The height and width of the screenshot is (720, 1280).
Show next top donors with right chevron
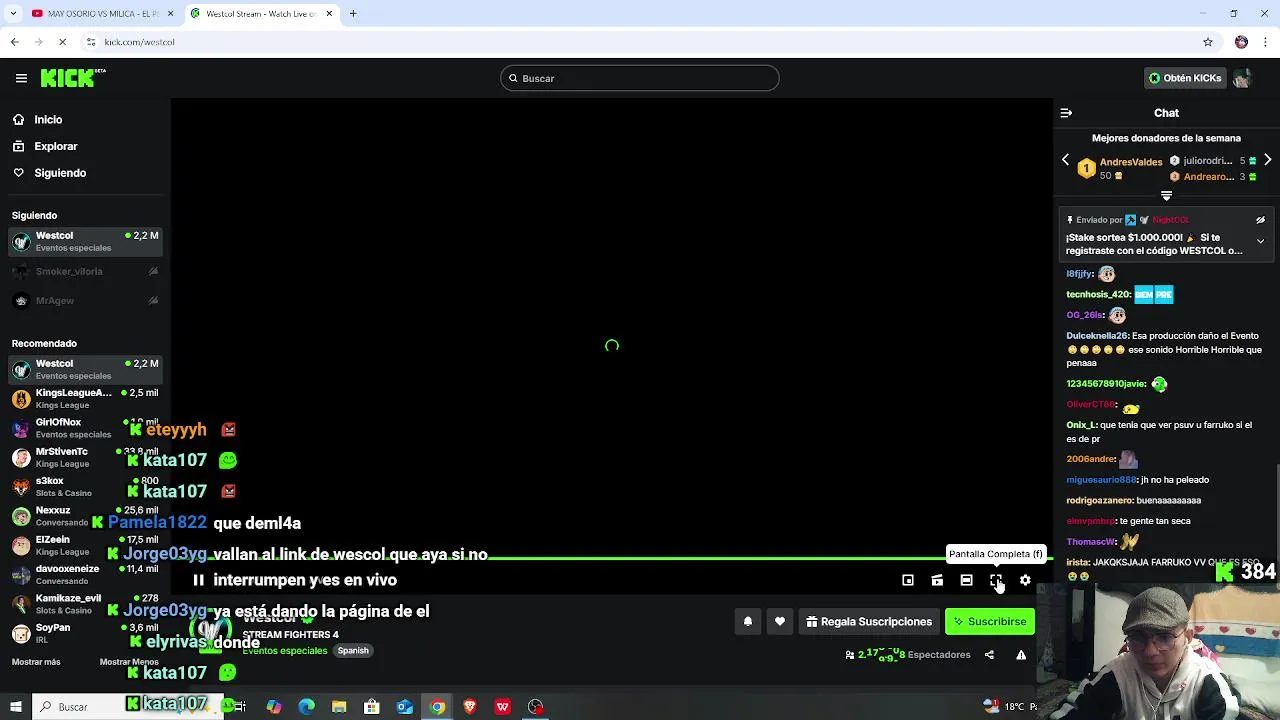click(x=1267, y=160)
